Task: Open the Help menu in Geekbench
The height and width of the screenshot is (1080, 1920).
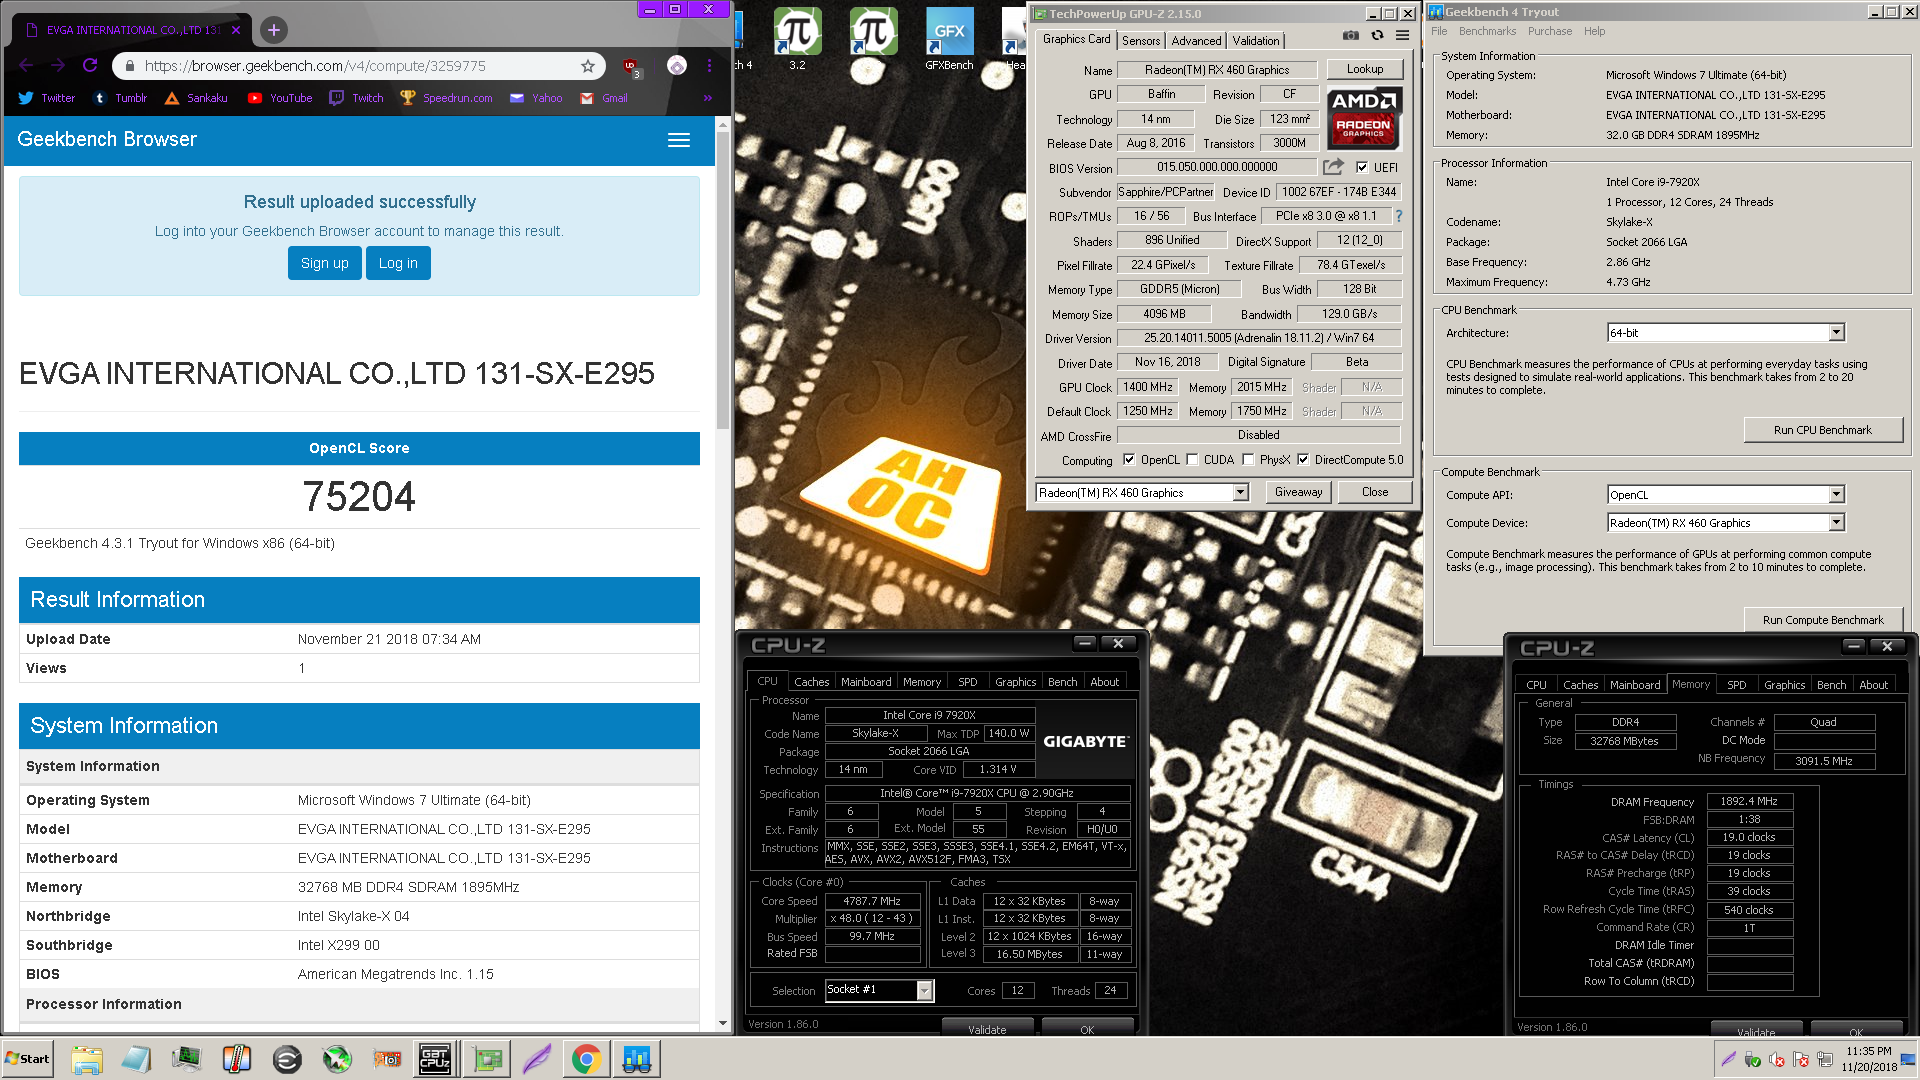Action: click(1594, 31)
